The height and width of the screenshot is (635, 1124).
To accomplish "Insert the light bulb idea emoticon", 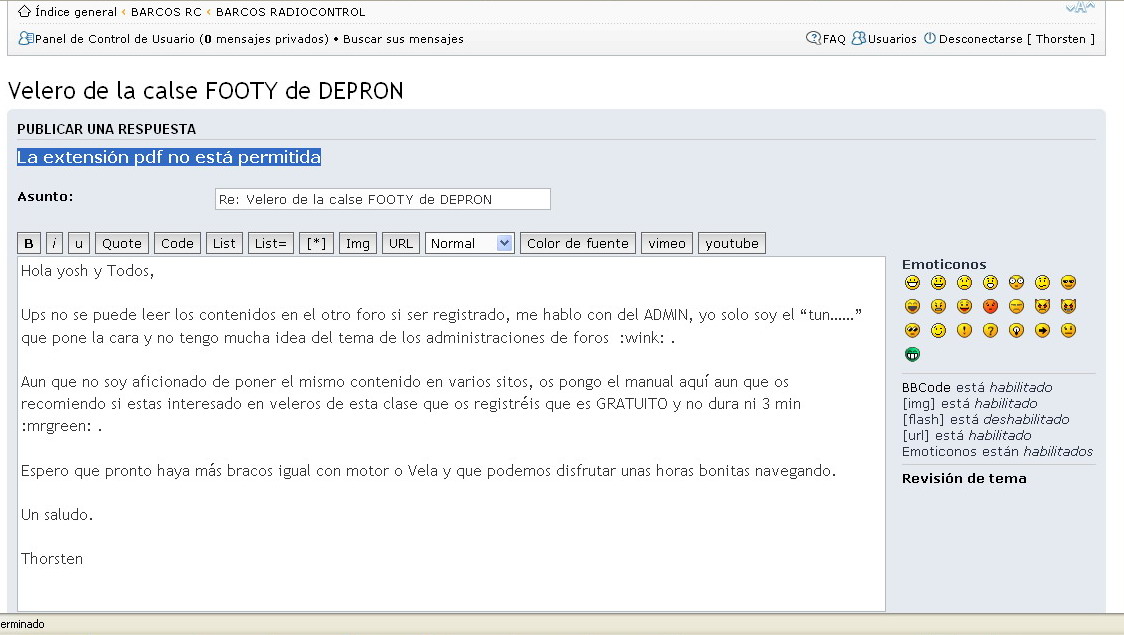I will 1016,330.
